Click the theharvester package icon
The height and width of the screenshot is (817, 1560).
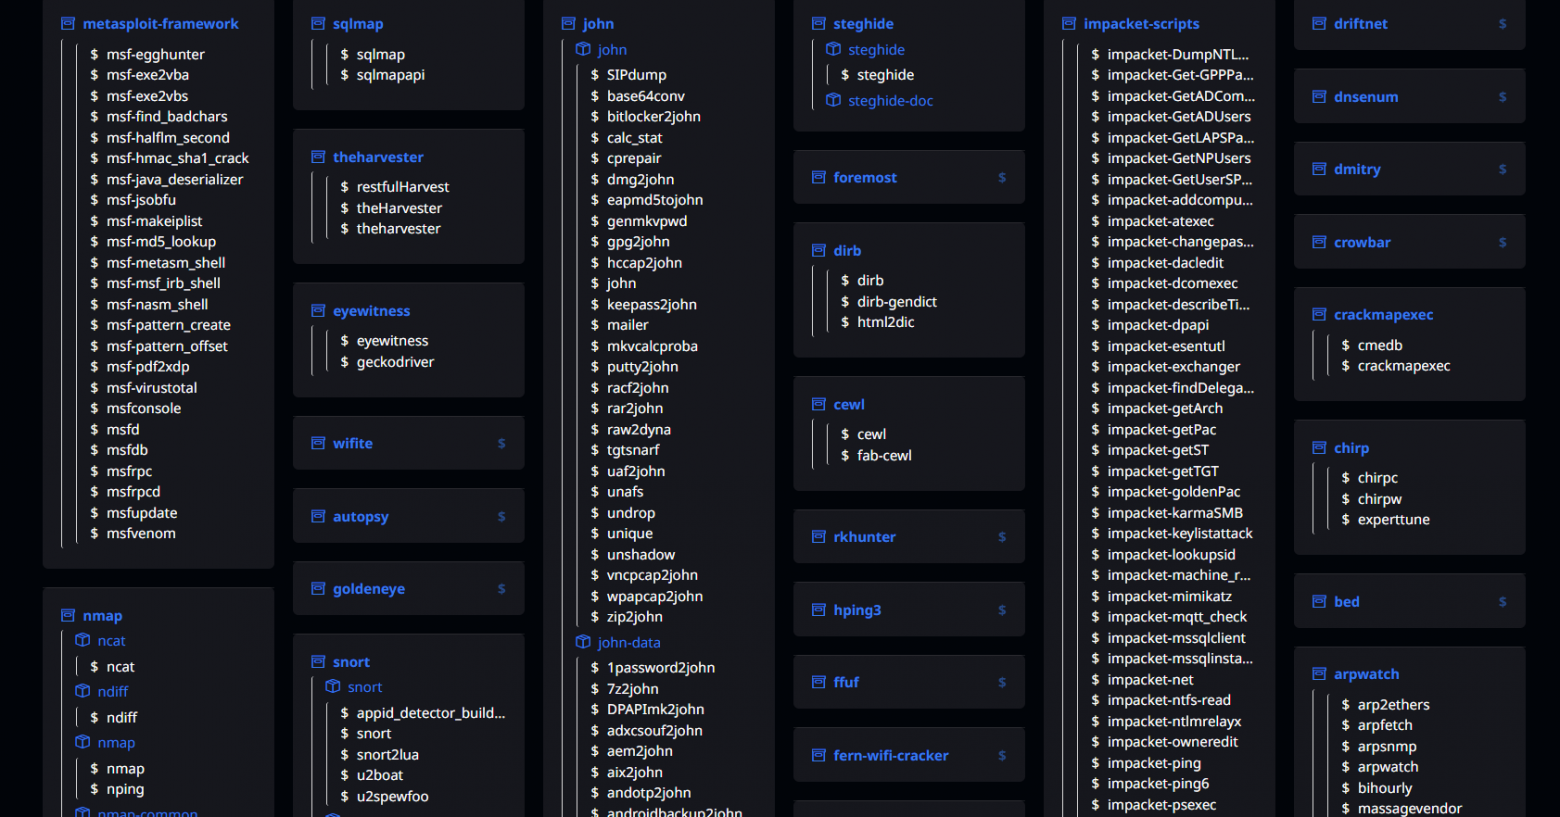318,157
